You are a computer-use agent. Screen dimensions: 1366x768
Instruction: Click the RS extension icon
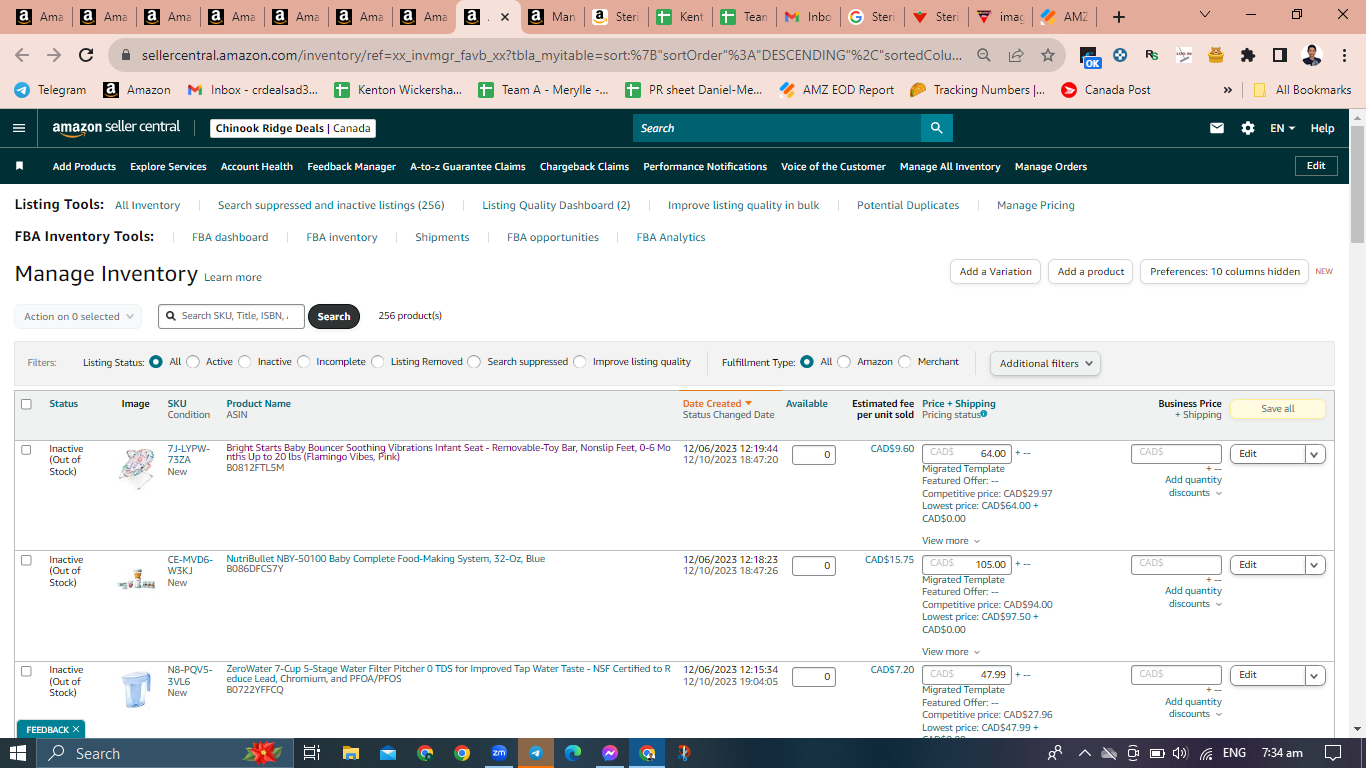click(x=1152, y=55)
